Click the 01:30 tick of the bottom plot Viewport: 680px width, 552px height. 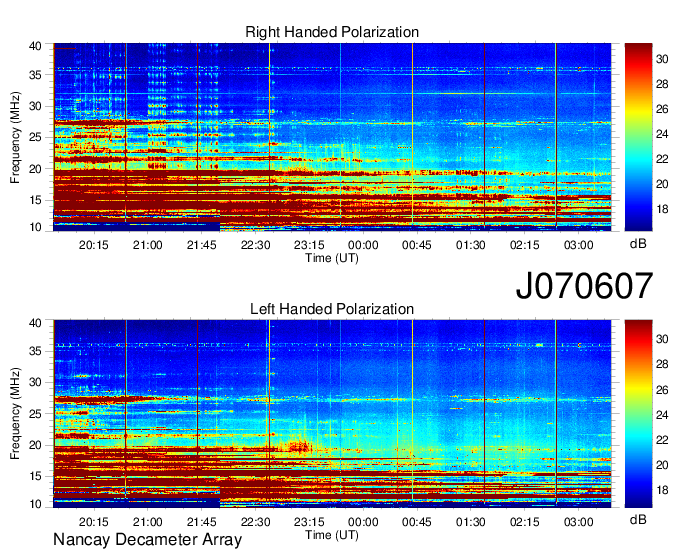coord(471,522)
